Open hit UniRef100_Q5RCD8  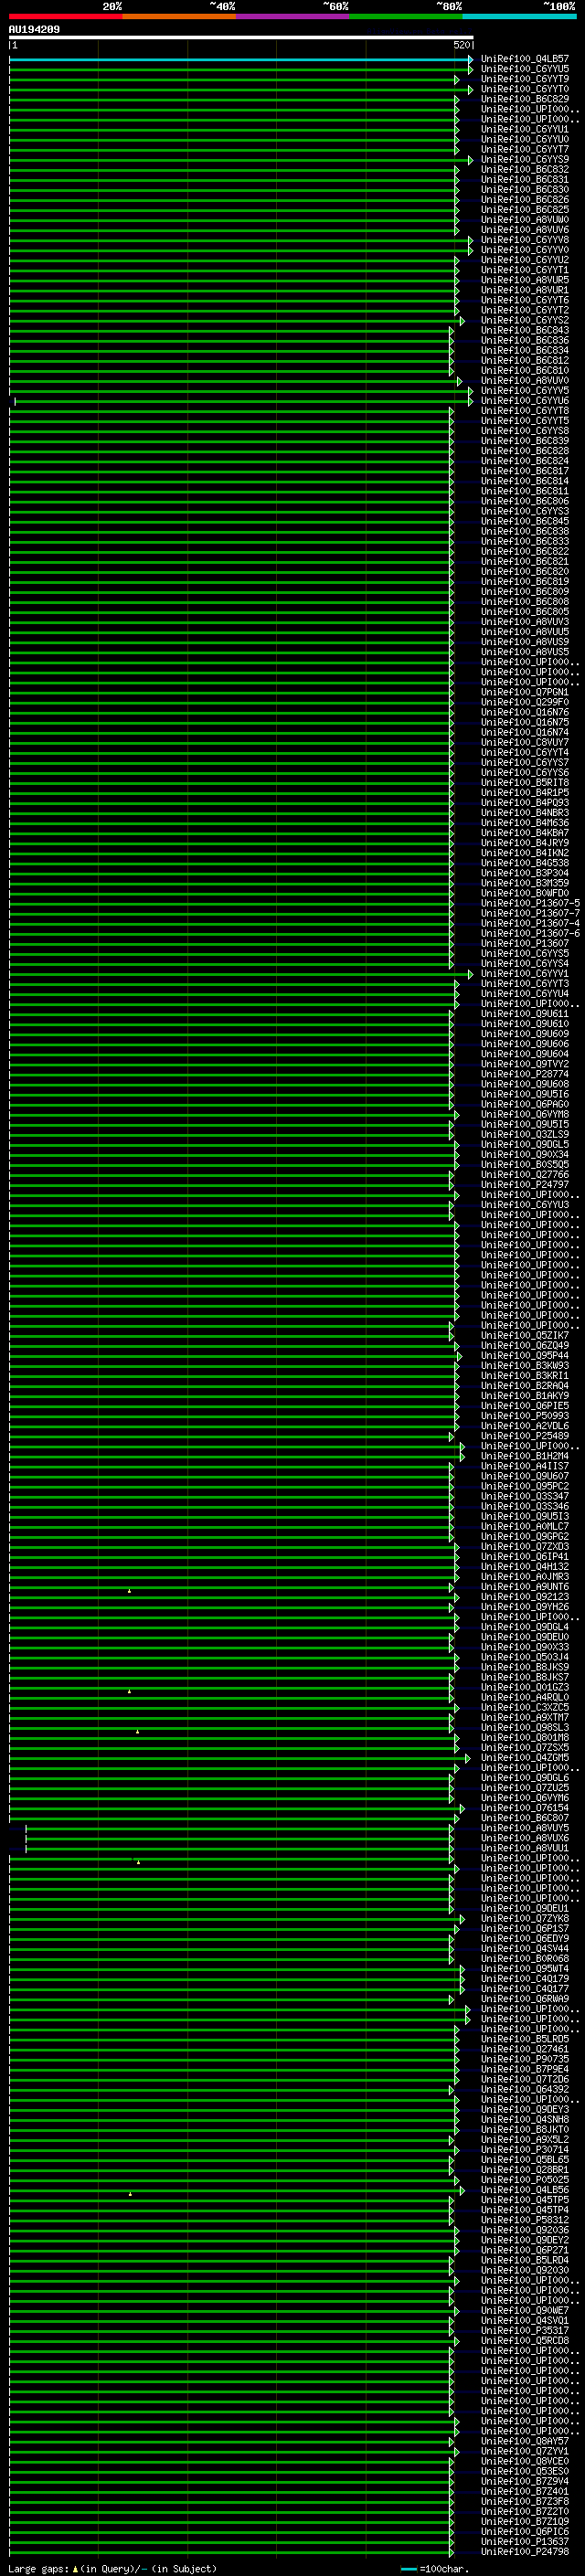(x=525, y=2340)
